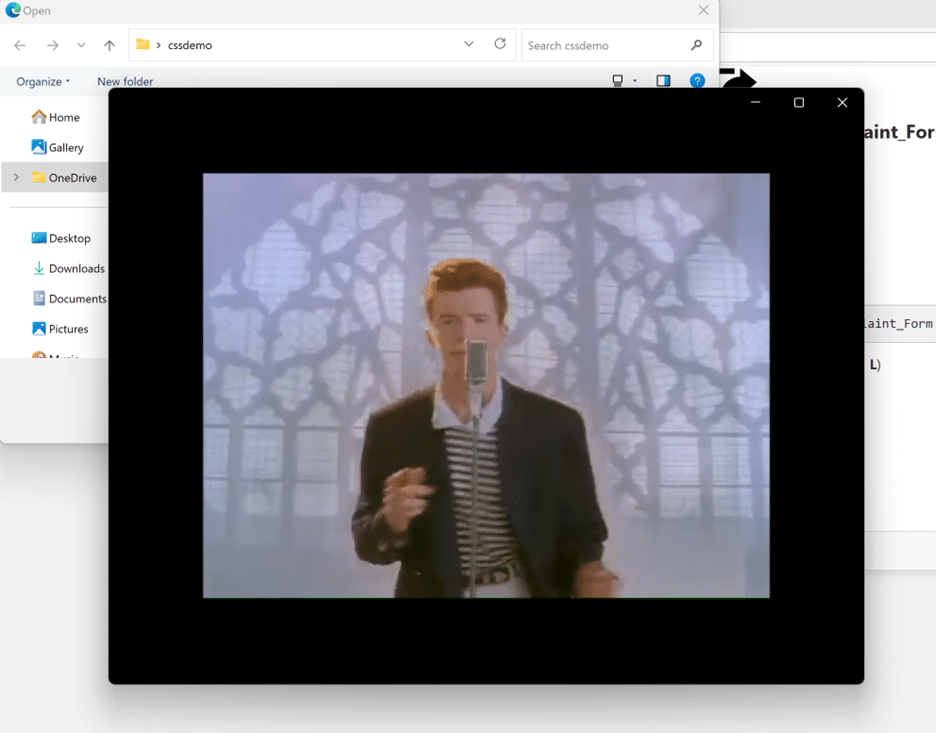The width and height of the screenshot is (936, 733).
Task: Expand the OneDrive tree node
Action: pyautogui.click(x=16, y=177)
